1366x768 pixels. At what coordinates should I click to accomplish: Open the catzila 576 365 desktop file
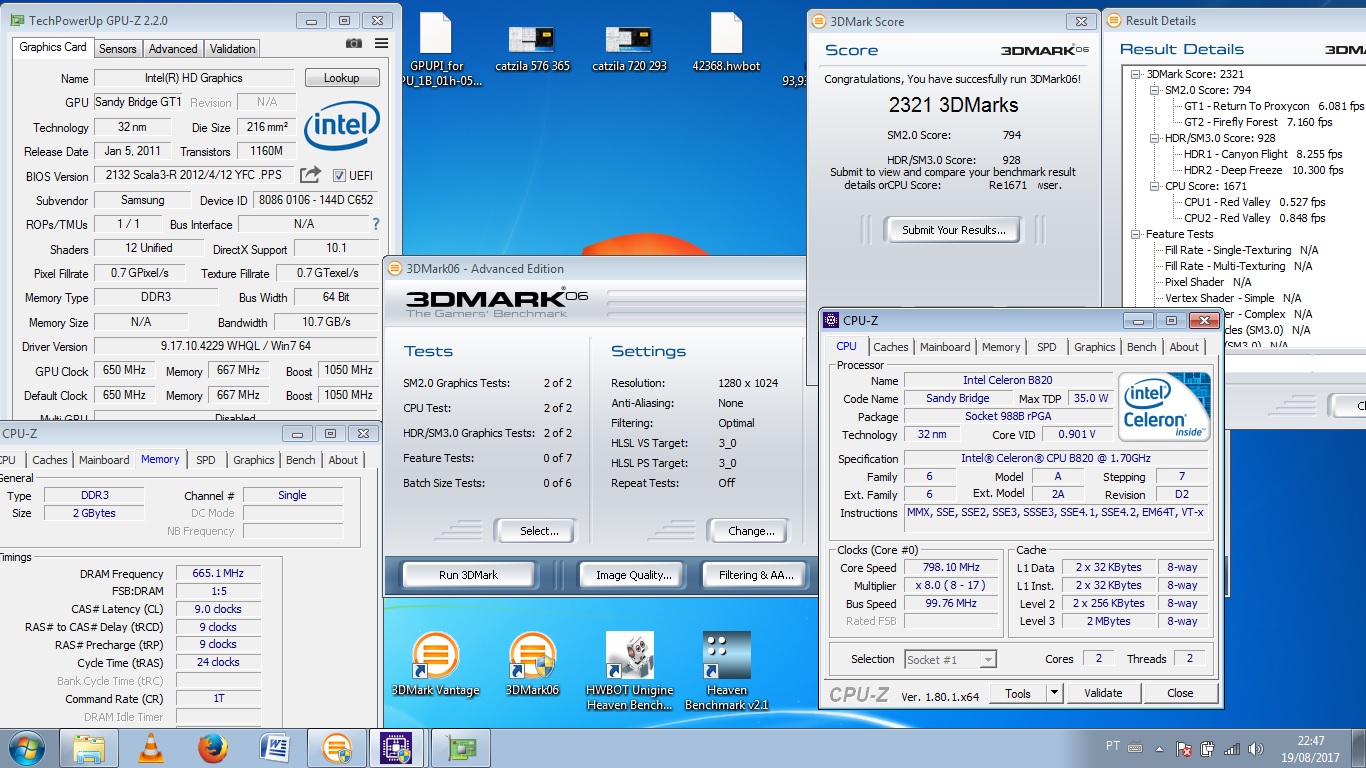532,47
